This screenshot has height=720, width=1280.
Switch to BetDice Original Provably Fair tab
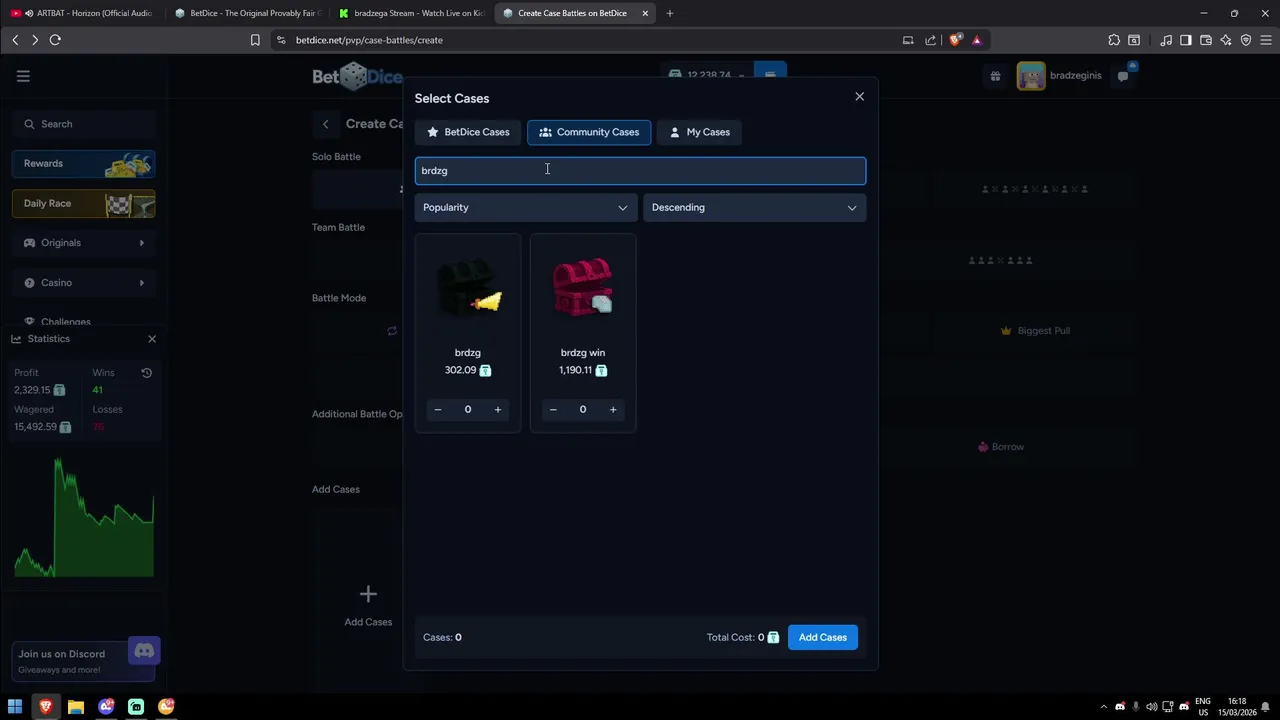click(247, 13)
